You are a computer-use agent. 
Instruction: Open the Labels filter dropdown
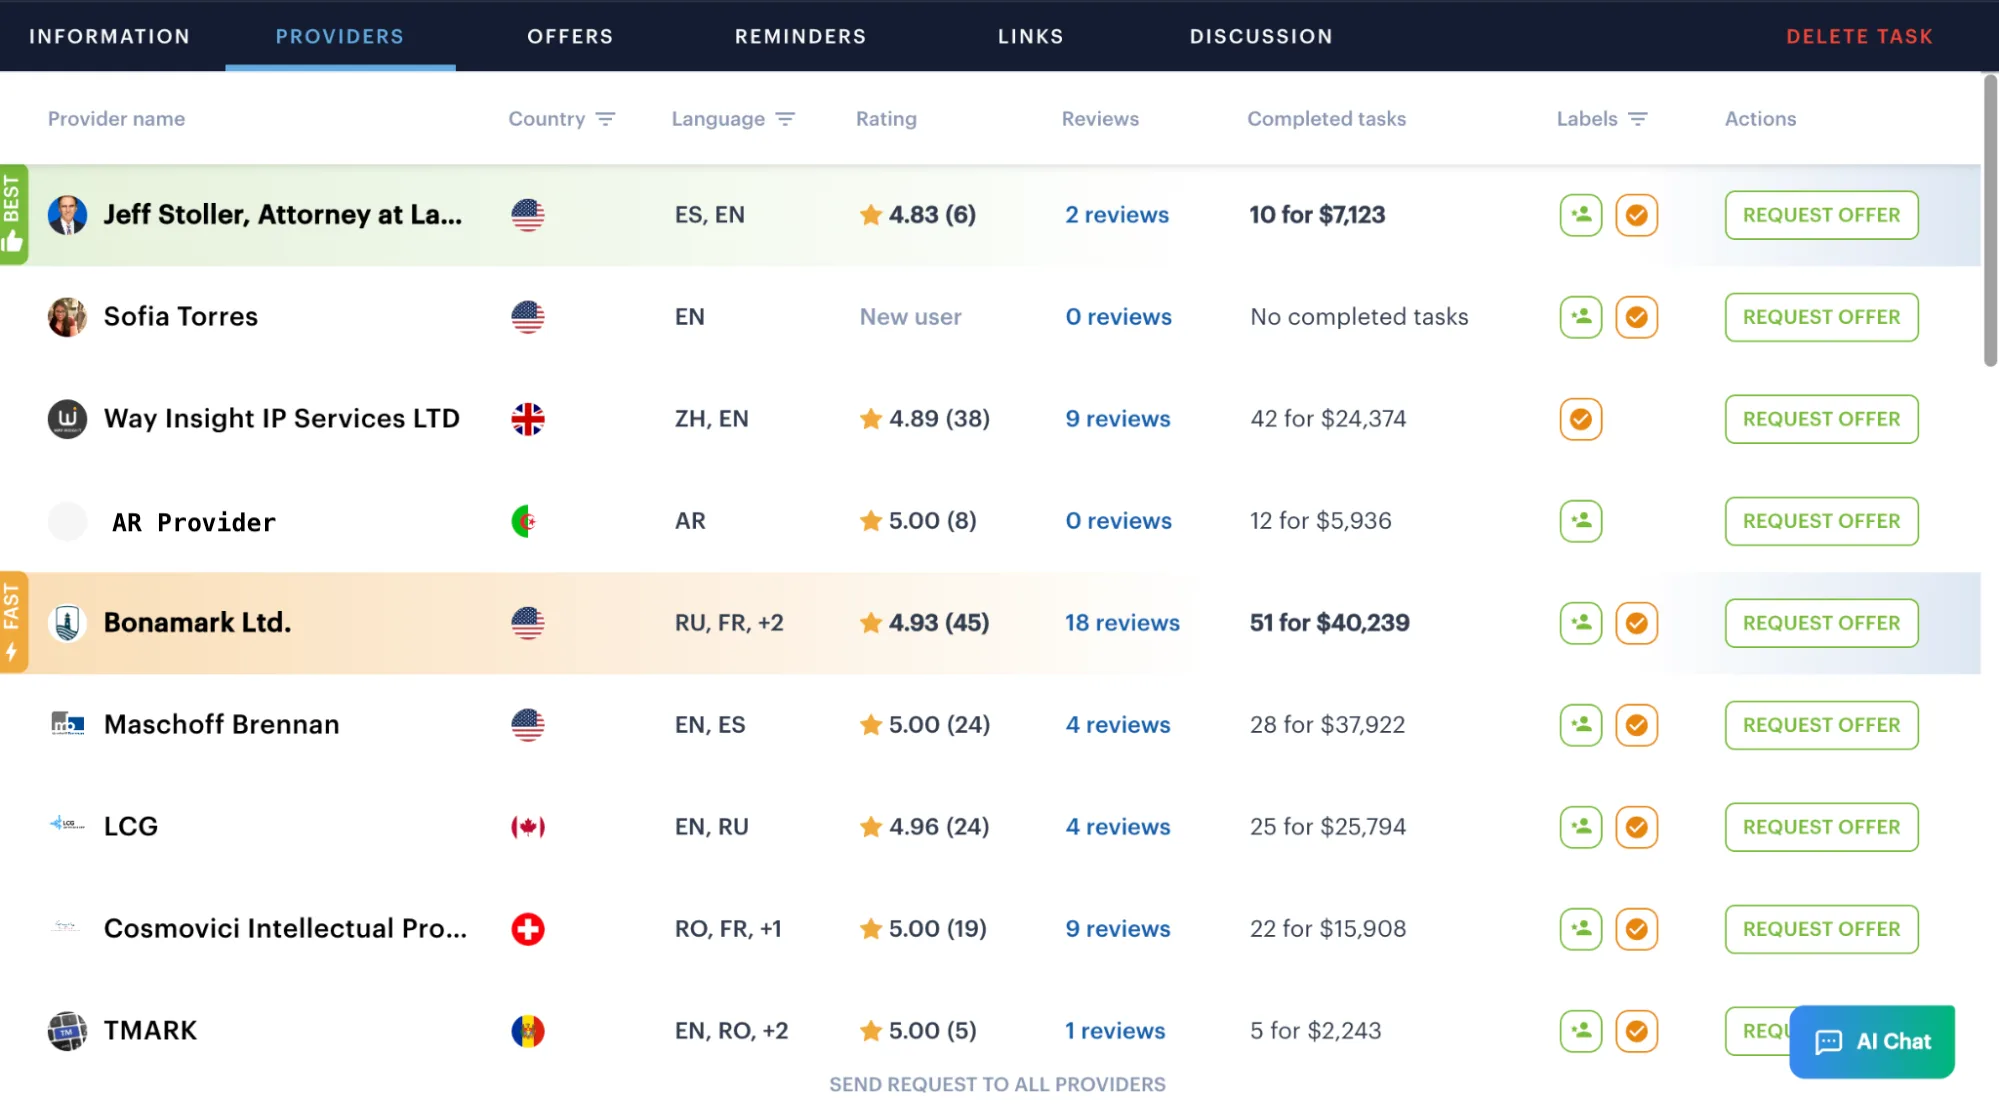point(1637,119)
